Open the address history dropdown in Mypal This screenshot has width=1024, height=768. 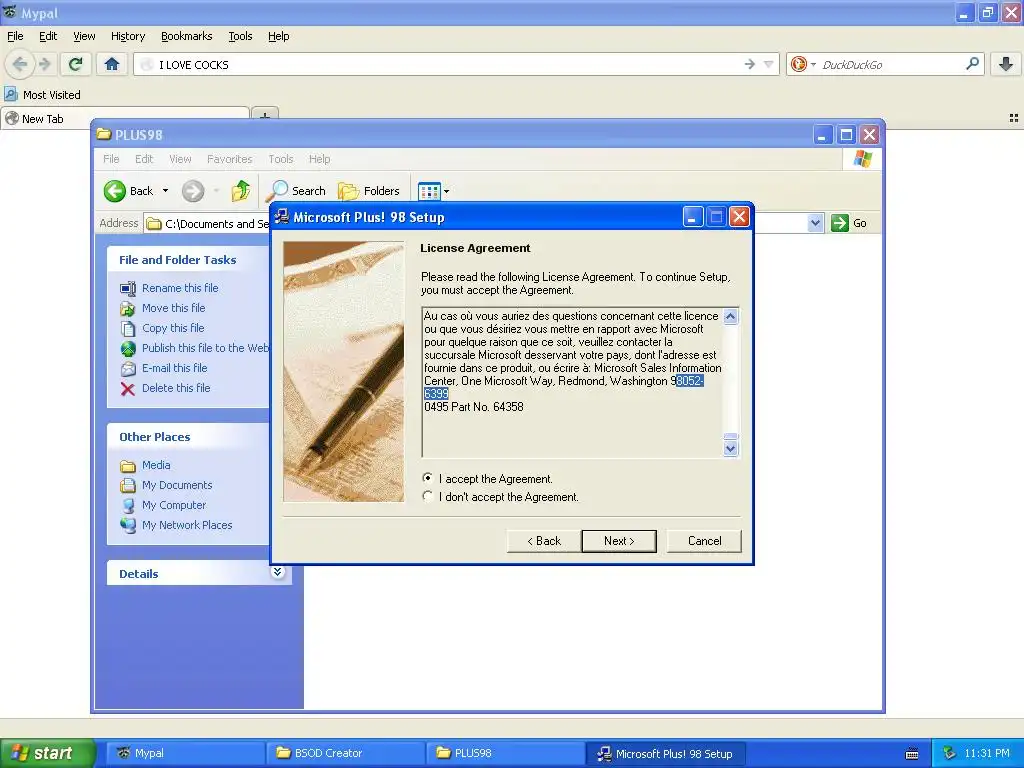coord(769,64)
